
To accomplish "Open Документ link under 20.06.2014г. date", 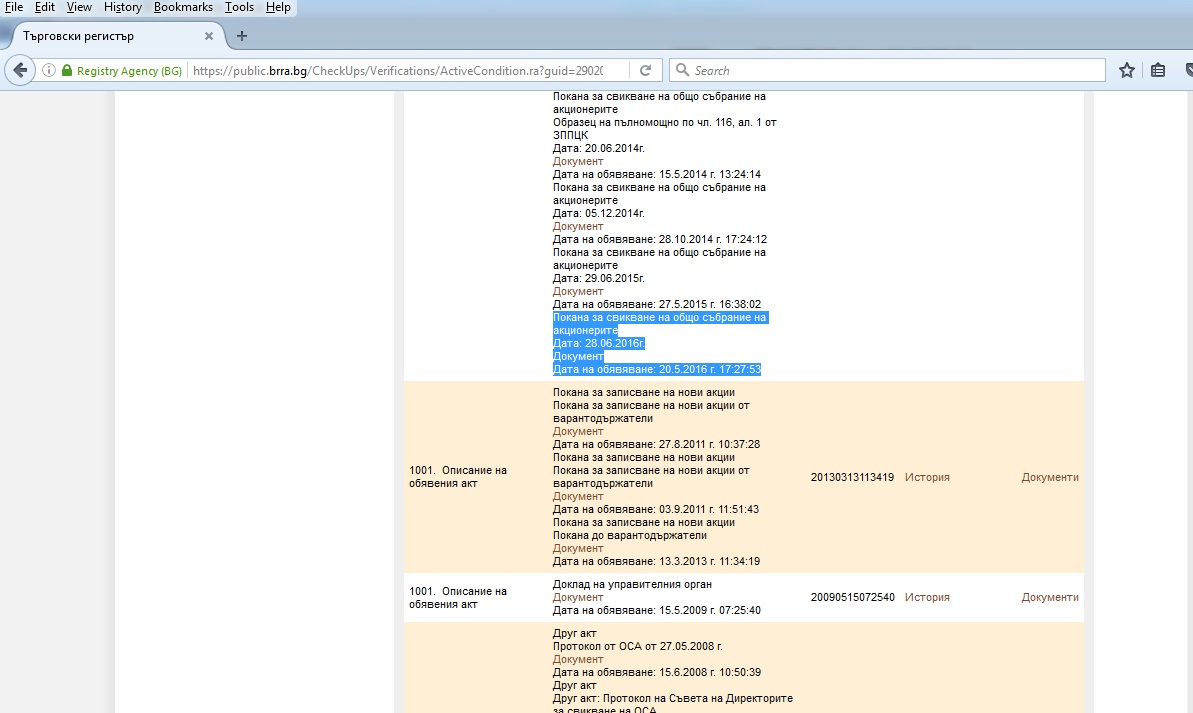I will 577,161.
